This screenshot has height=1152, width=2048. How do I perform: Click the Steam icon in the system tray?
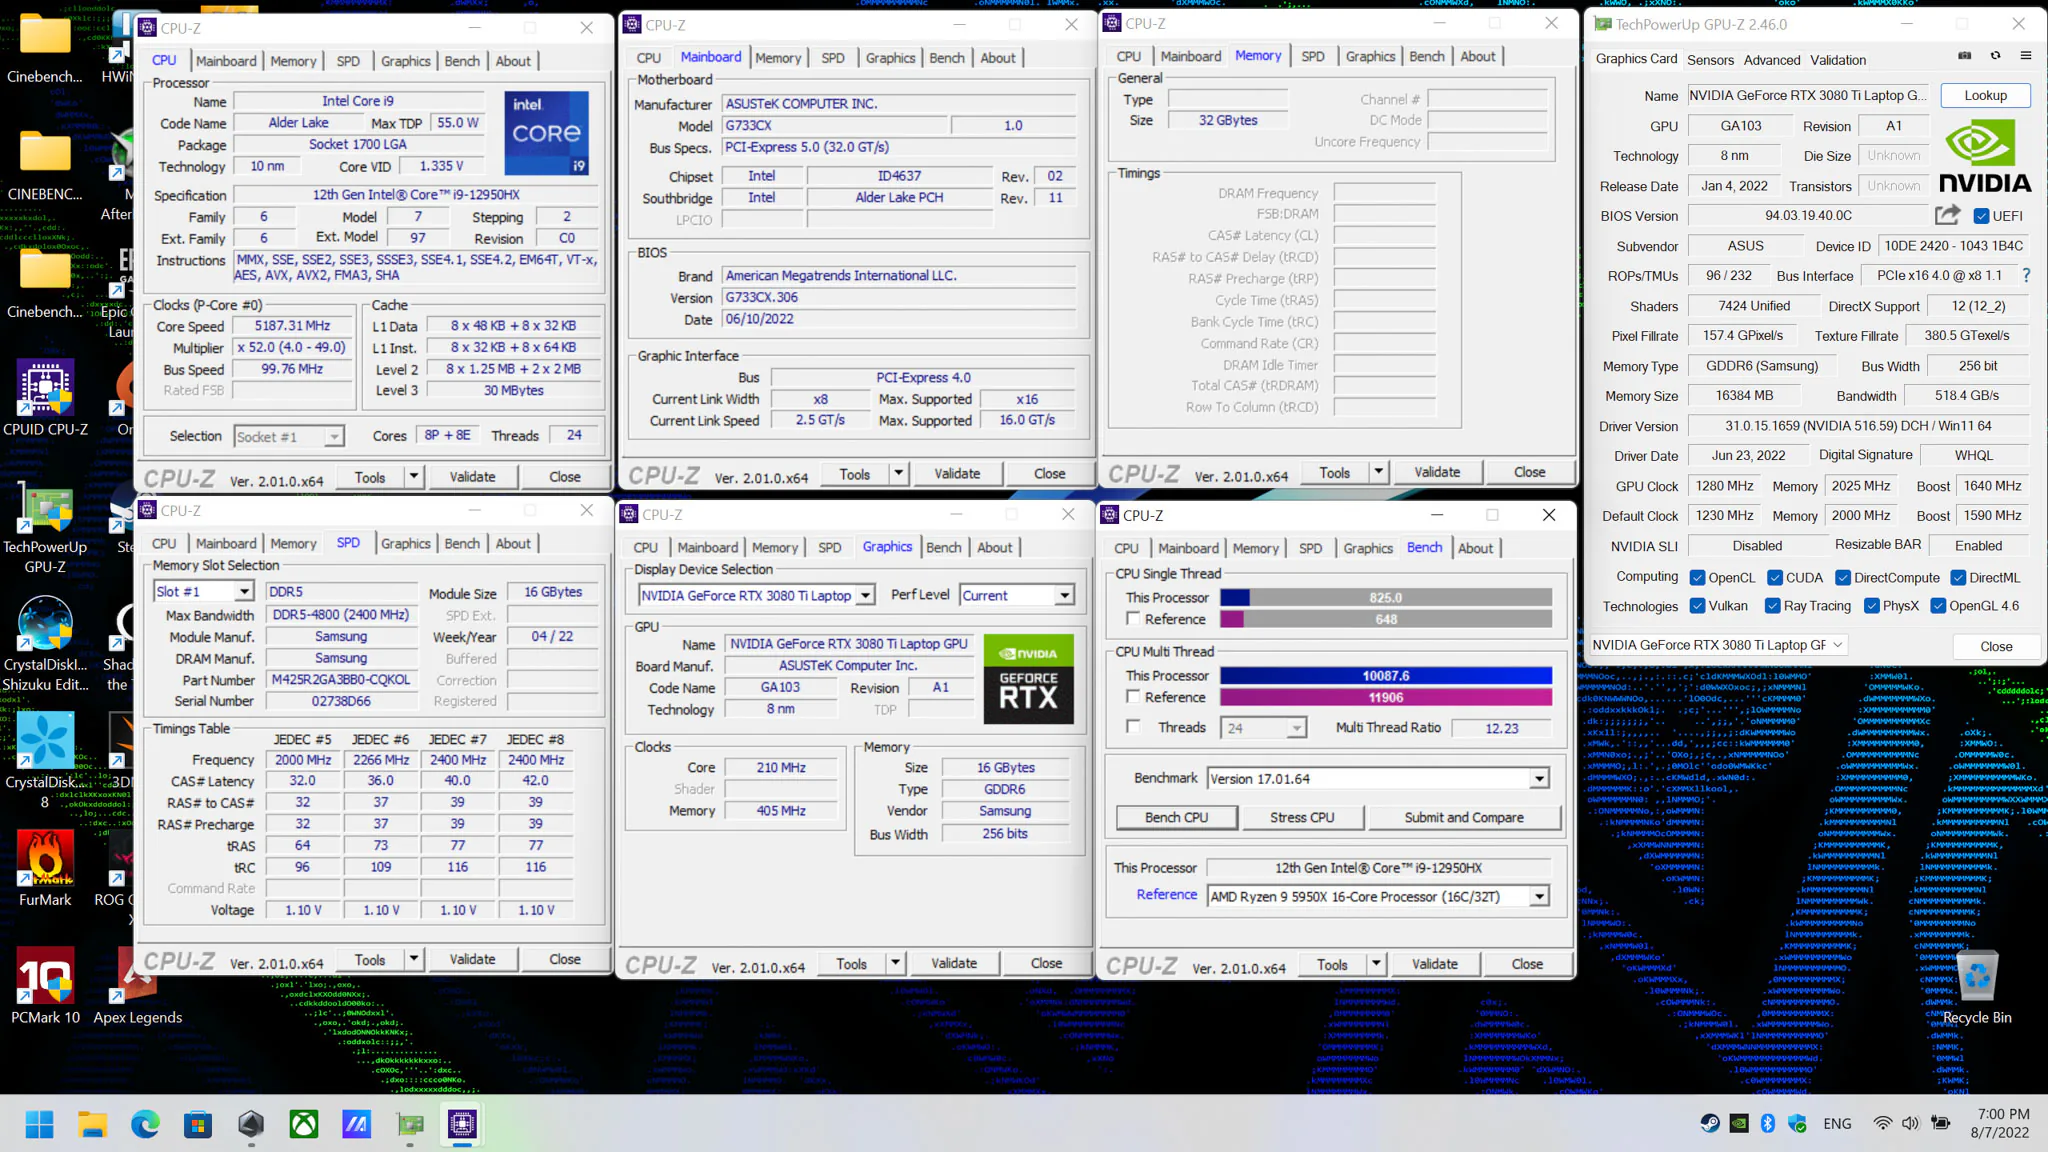pyautogui.click(x=1710, y=1123)
